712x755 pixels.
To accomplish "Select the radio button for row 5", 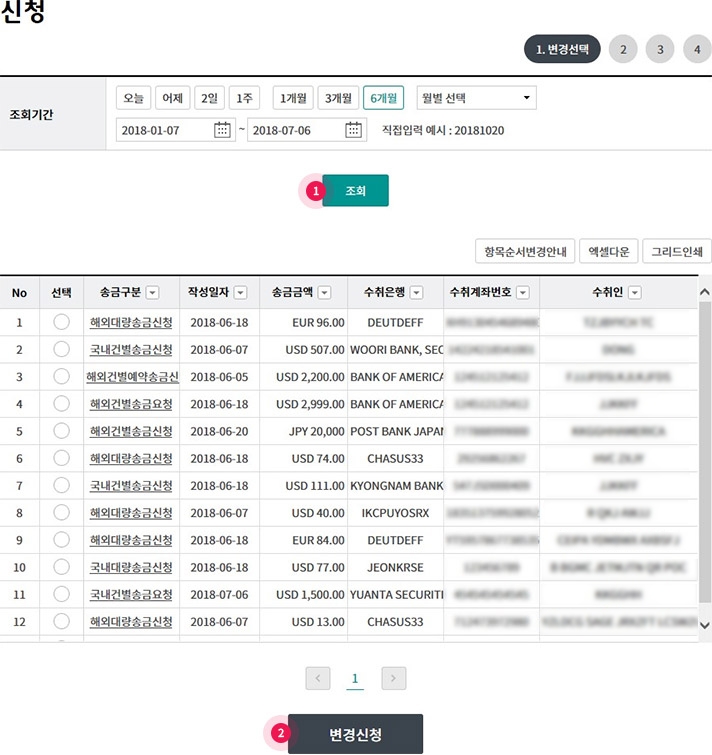I will [x=61, y=431].
